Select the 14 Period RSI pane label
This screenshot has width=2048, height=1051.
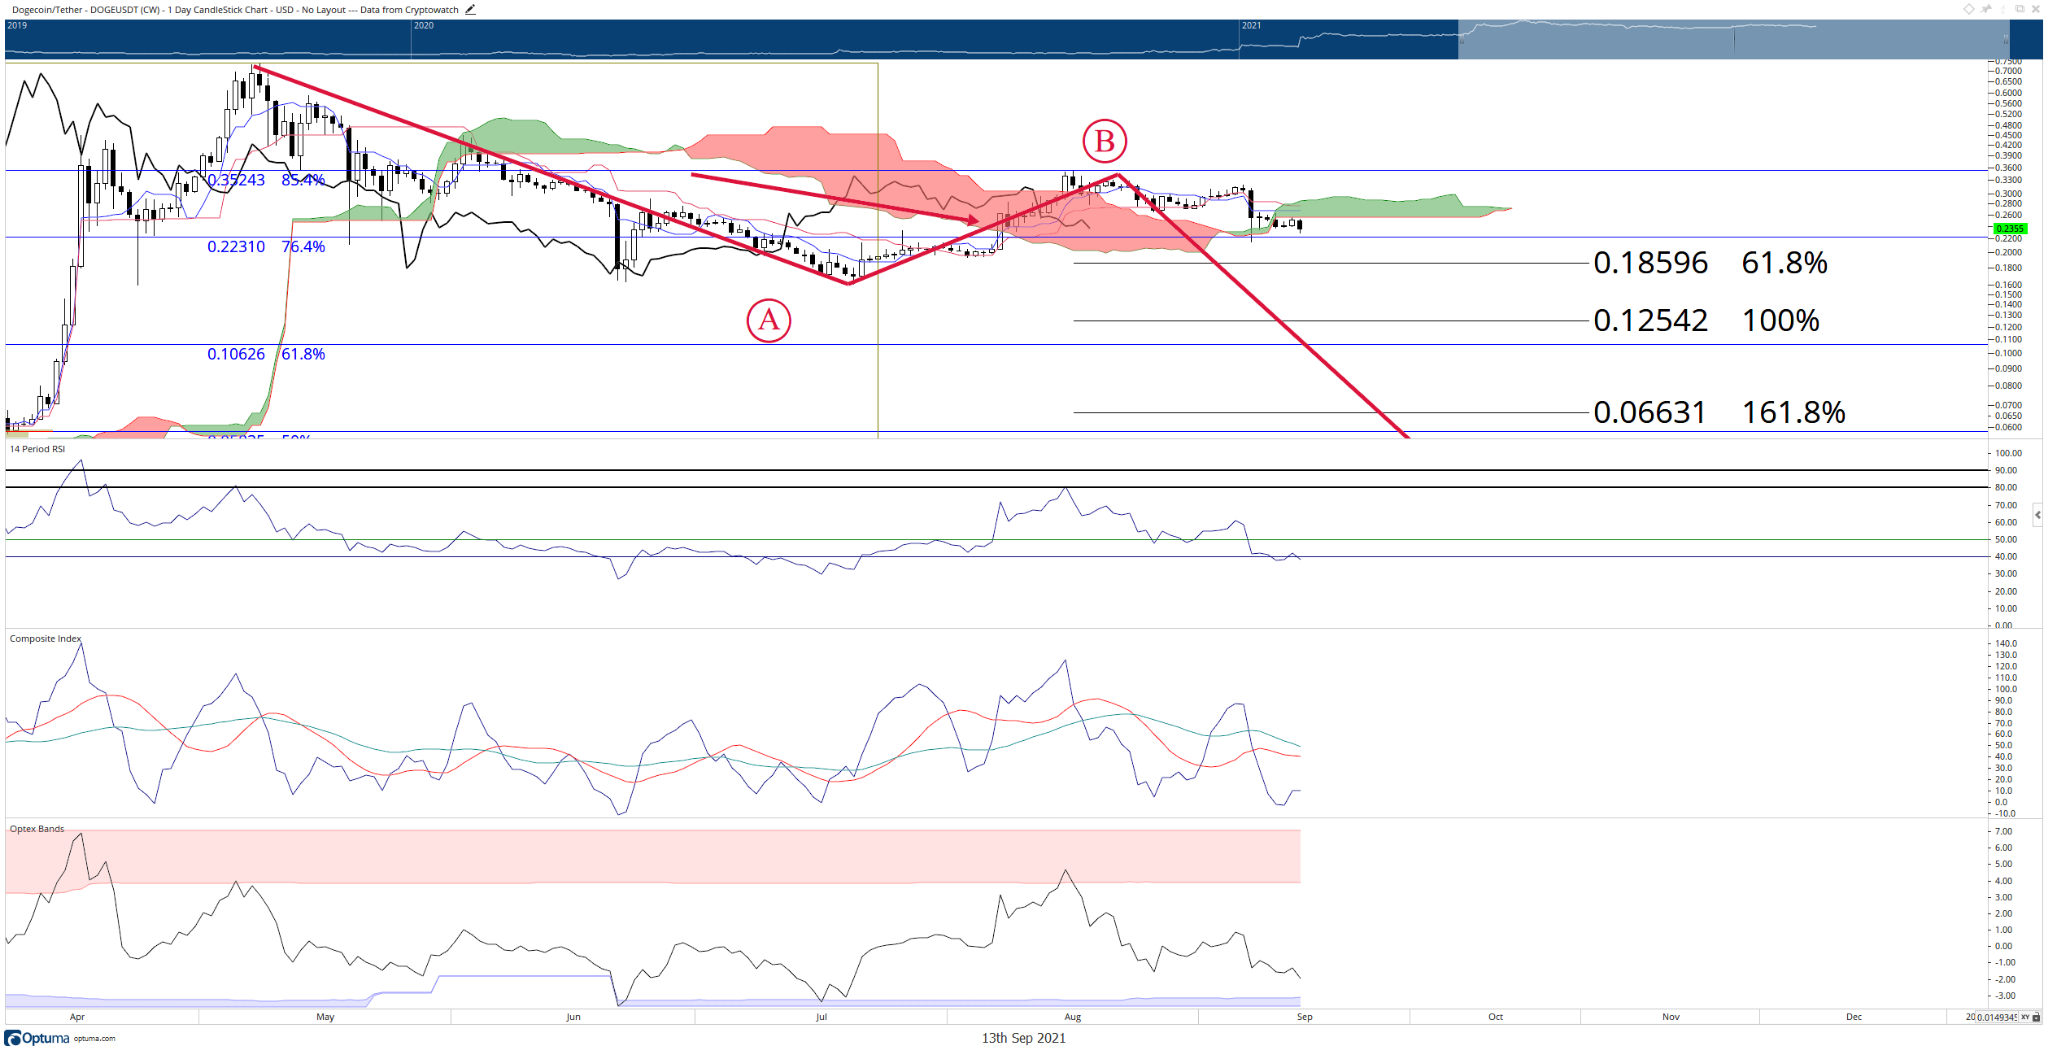click(x=37, y=449)
